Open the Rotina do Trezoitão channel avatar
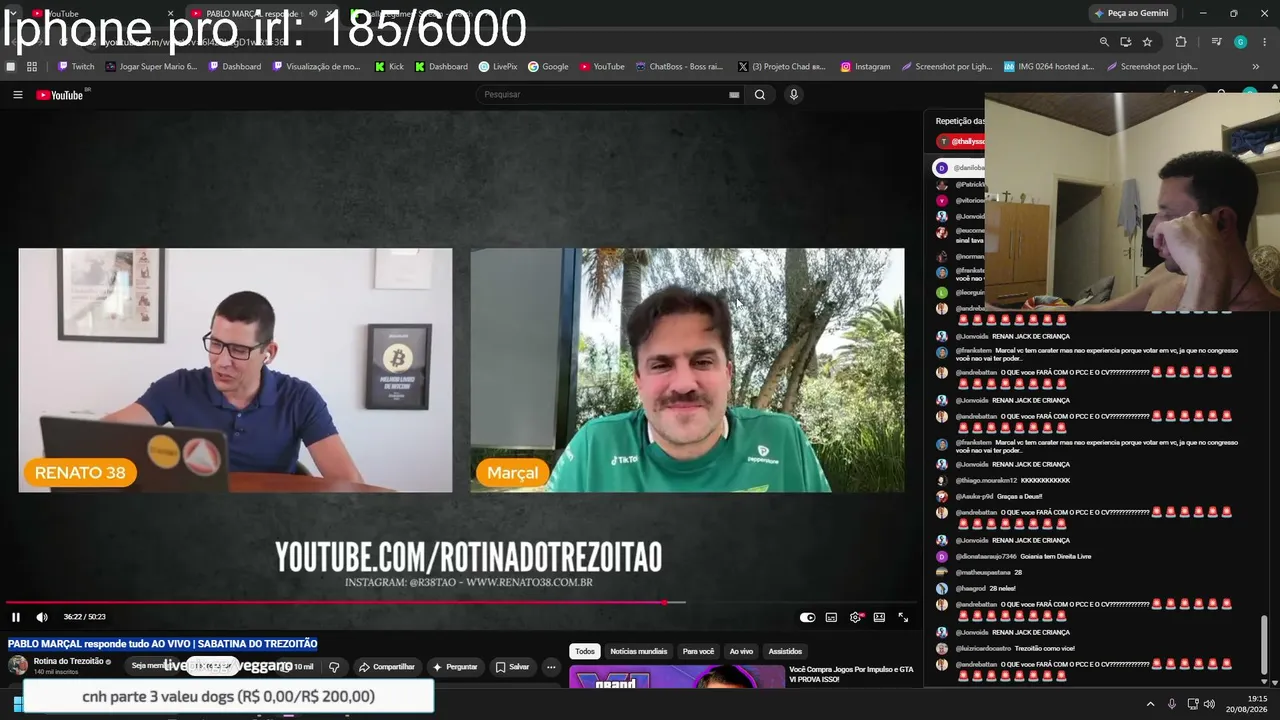 coord(18,666)
